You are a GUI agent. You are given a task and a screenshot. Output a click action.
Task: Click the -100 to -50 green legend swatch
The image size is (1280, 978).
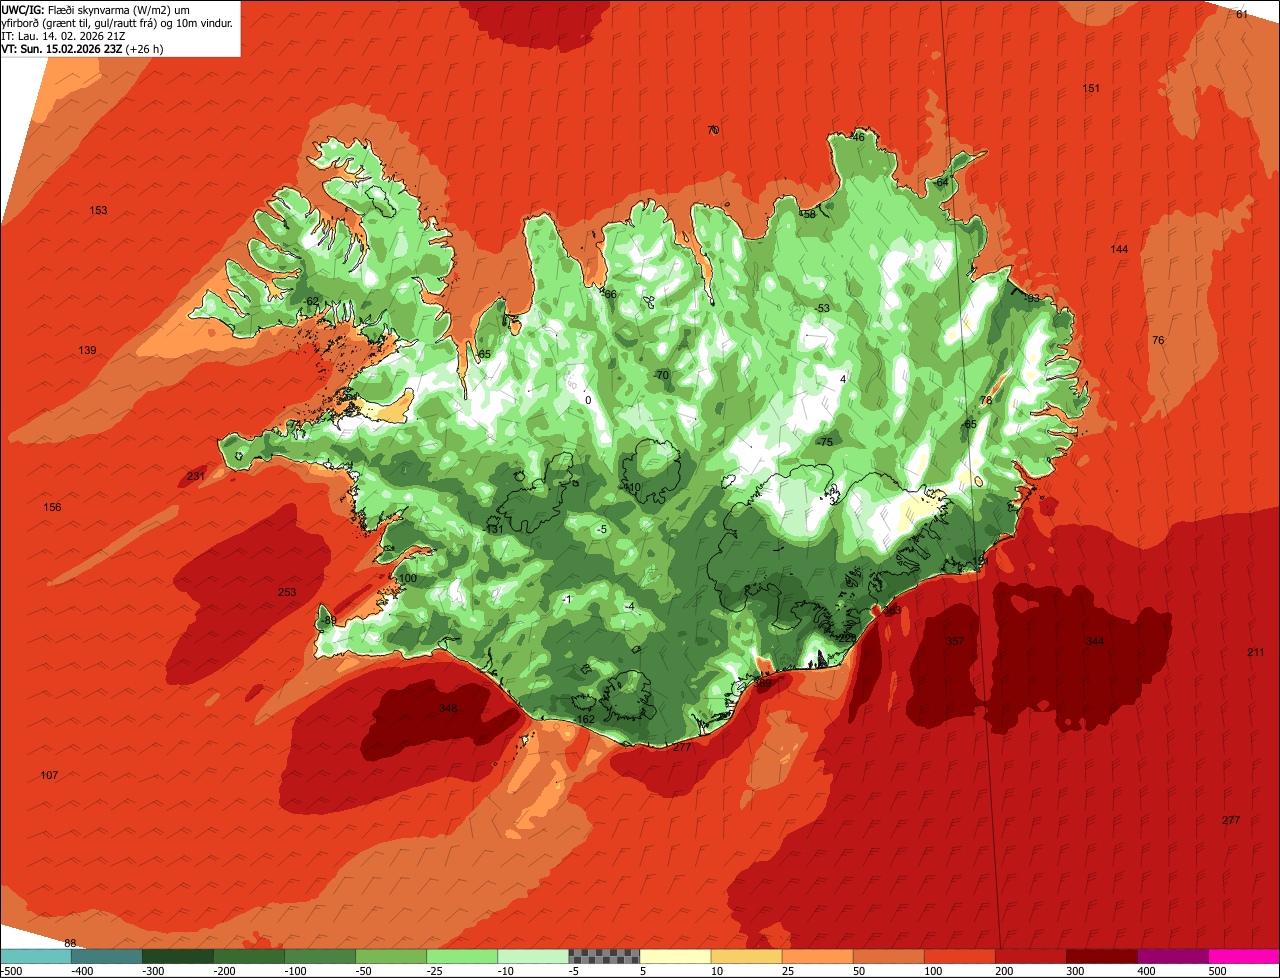320,956
